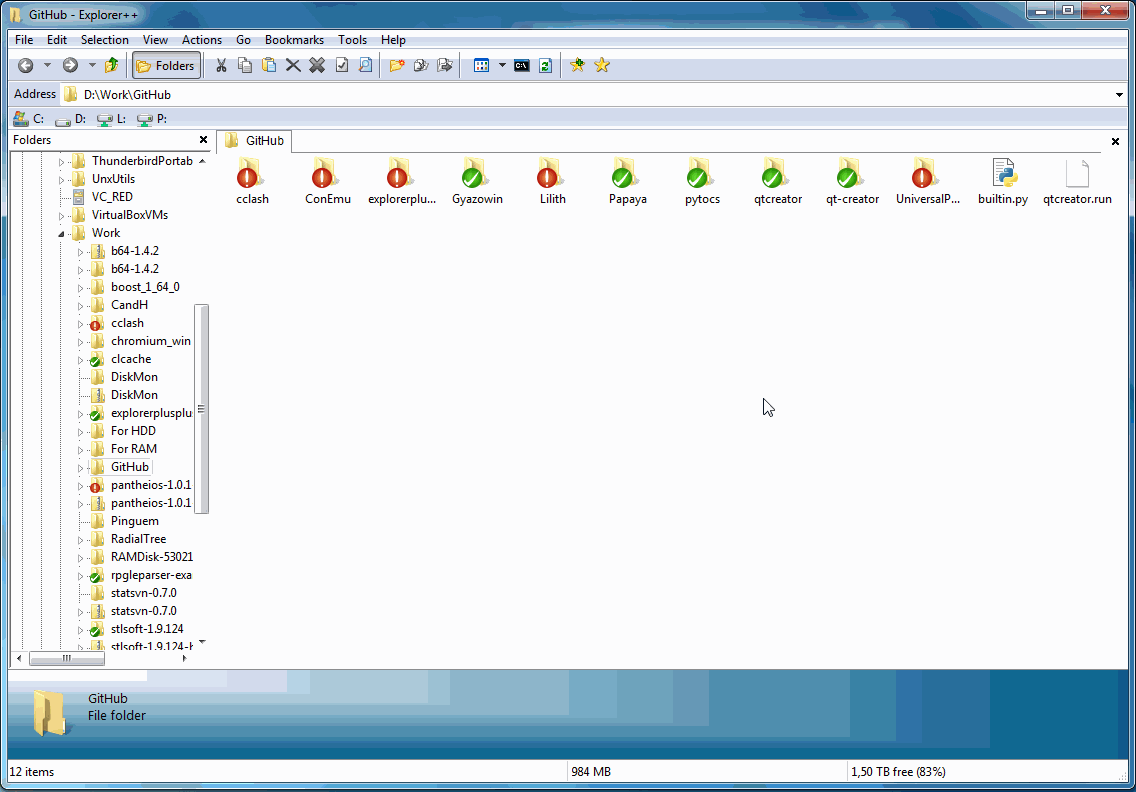The image size is (1136, 792).
Task: Delete selected item with thin X icon
Action: (x=293, y=66)
